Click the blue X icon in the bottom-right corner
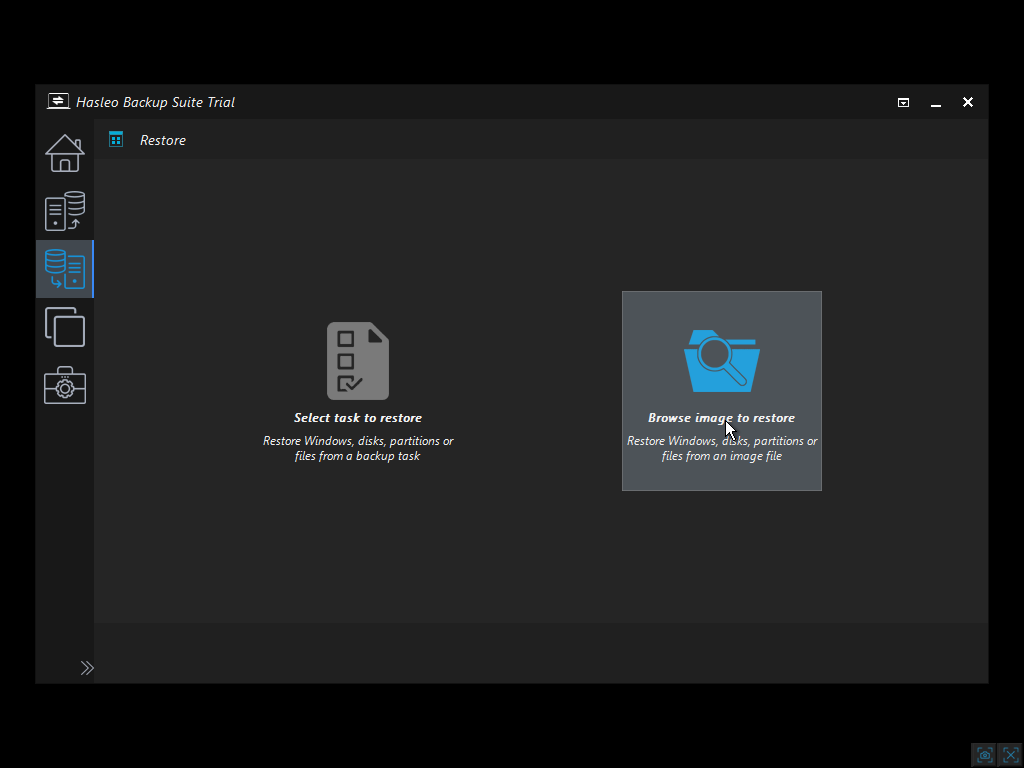The width and height of the screenshot is (1024, 768). coord(1010,754)
